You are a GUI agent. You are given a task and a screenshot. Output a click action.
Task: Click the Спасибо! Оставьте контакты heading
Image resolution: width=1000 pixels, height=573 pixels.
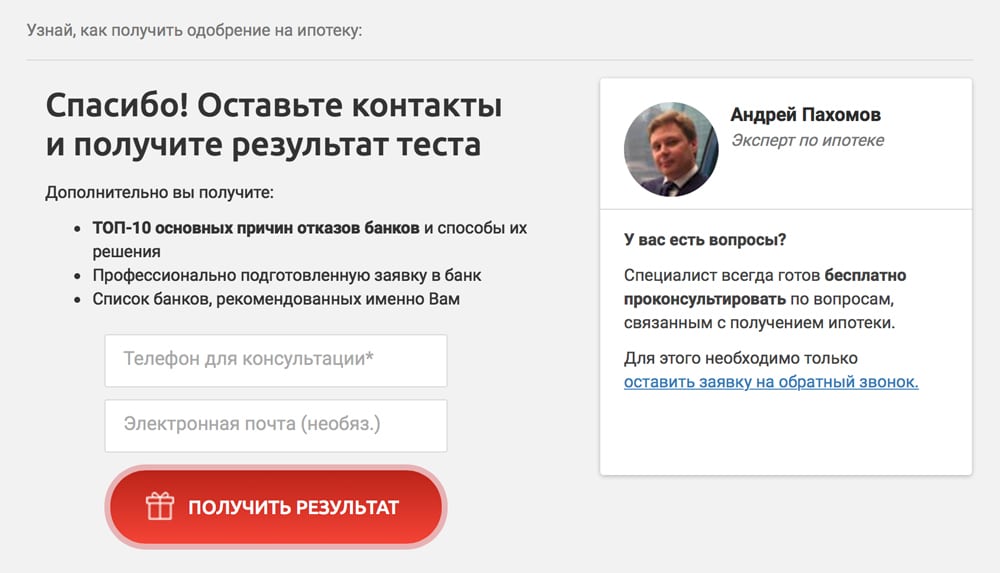(x=273, y=105)
